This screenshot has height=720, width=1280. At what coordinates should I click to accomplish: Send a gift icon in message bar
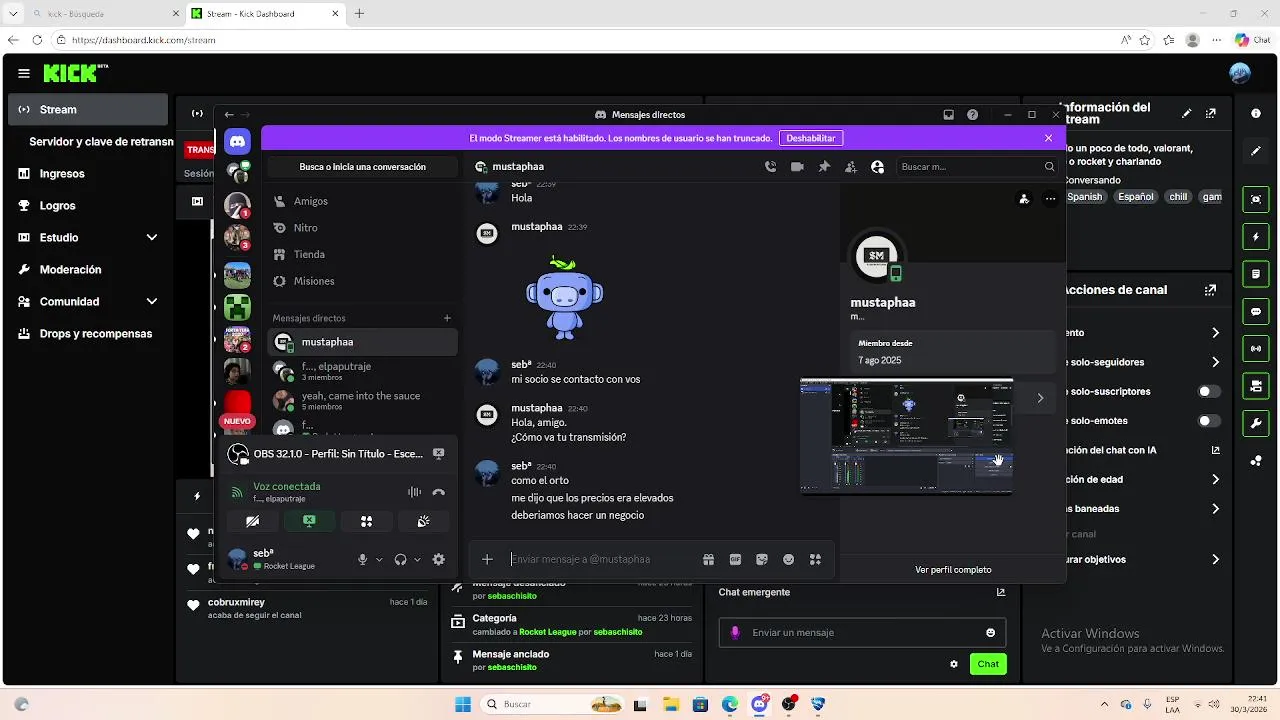pos(708,560)
